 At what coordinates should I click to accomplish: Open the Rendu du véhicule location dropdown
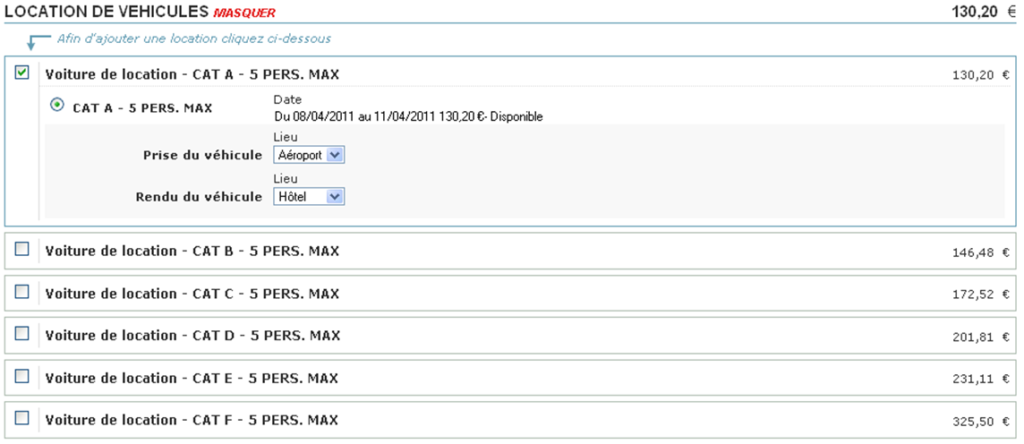309,197
